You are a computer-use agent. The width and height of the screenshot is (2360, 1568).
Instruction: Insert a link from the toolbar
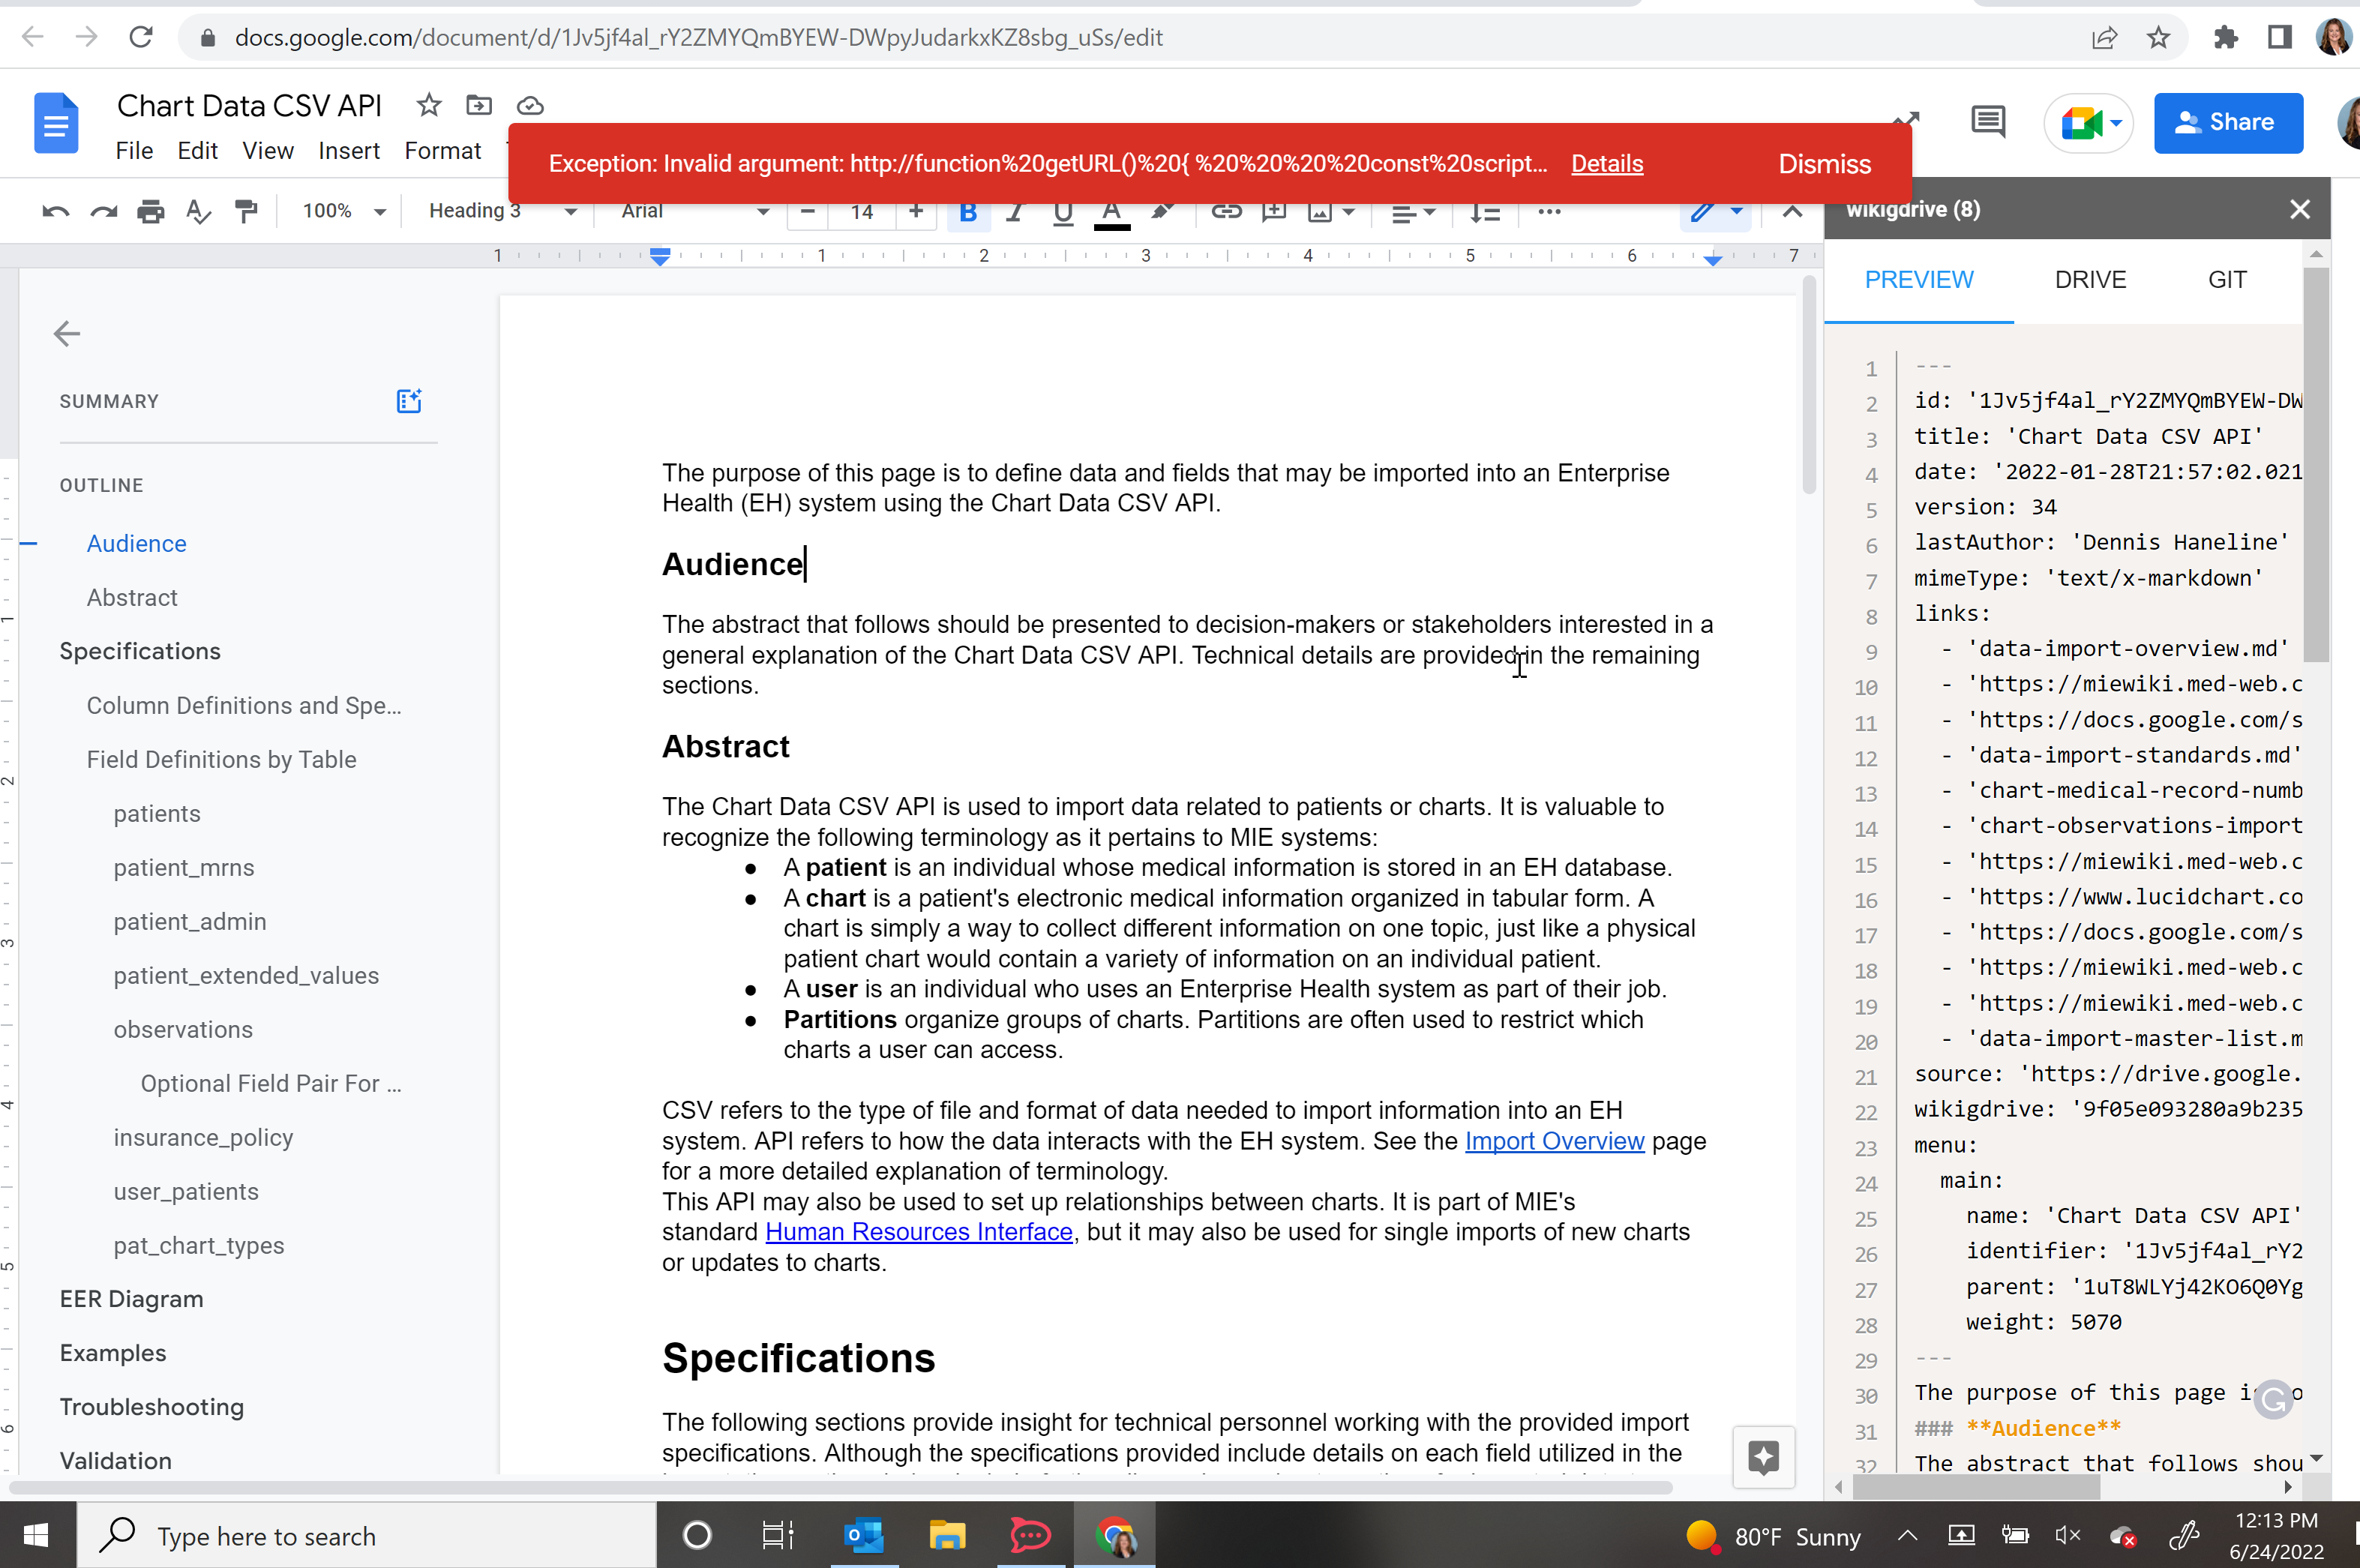pos(1227,212)
